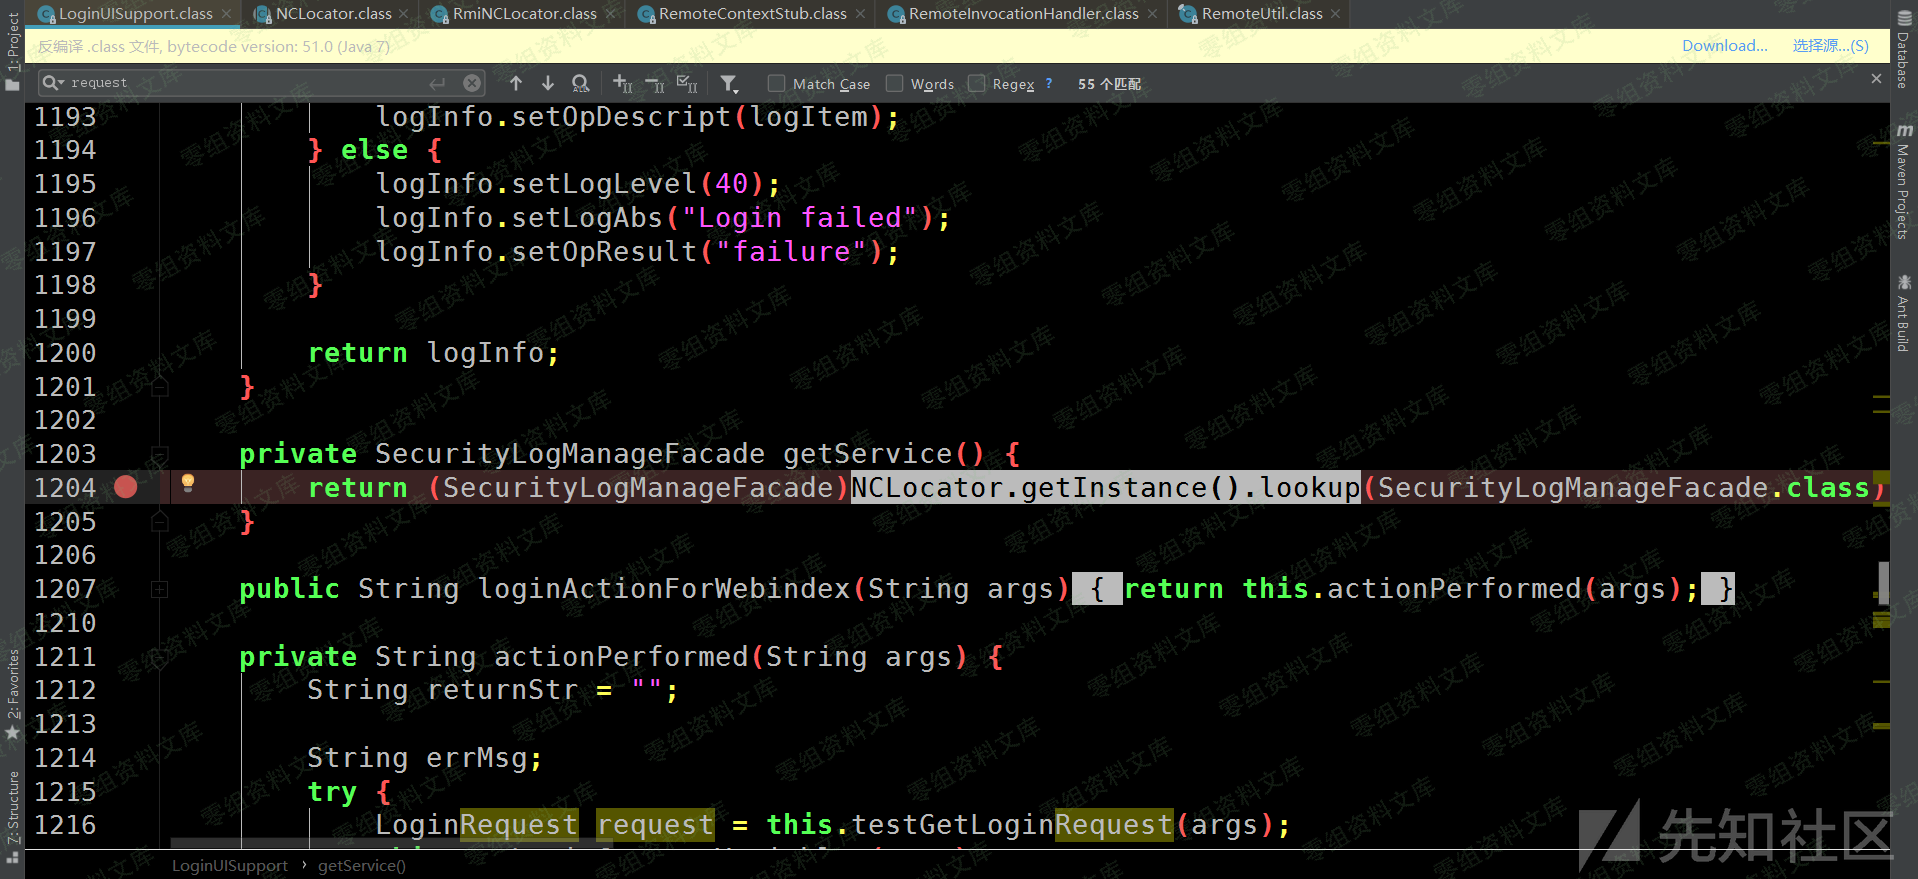Image resolution: width=1918 pixels, height=879 pixels.
Task: Enable Regex search checkbox
Action: tap(977, 84)
